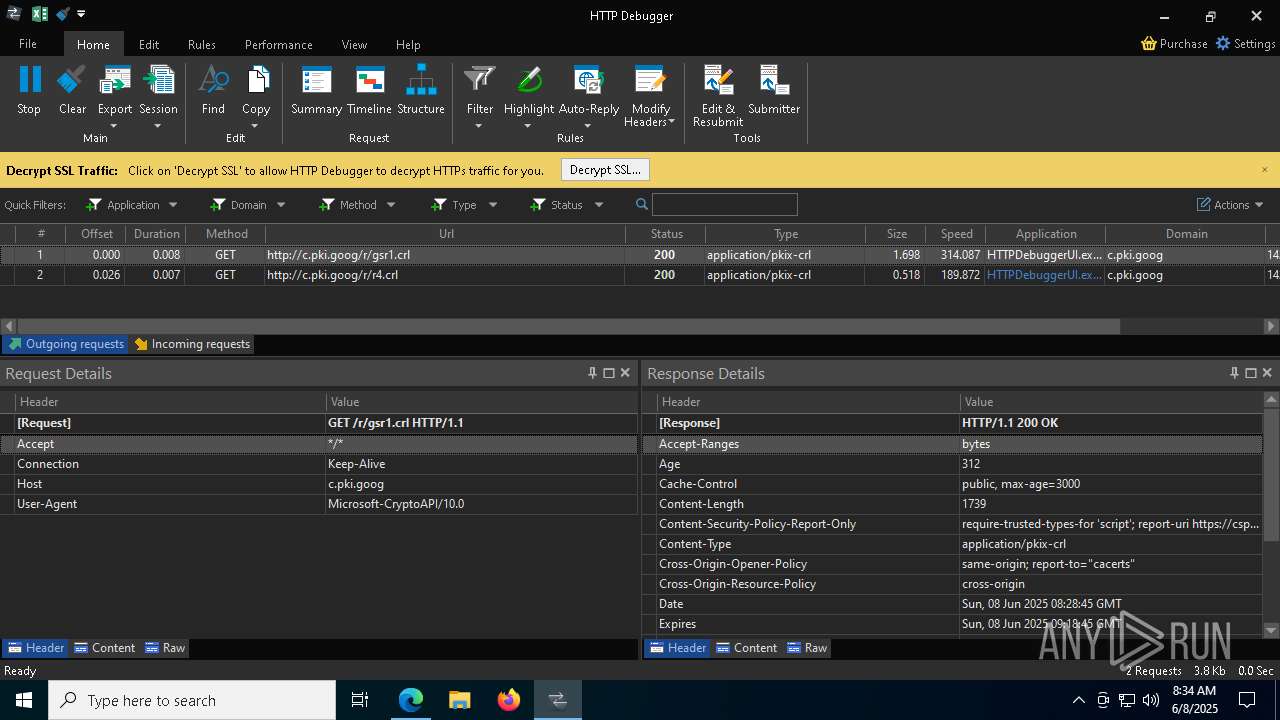Viewport: 1280px width, 720px height.
Task: Switch to the Rules ribbon tab
Action: click(202, 44)
